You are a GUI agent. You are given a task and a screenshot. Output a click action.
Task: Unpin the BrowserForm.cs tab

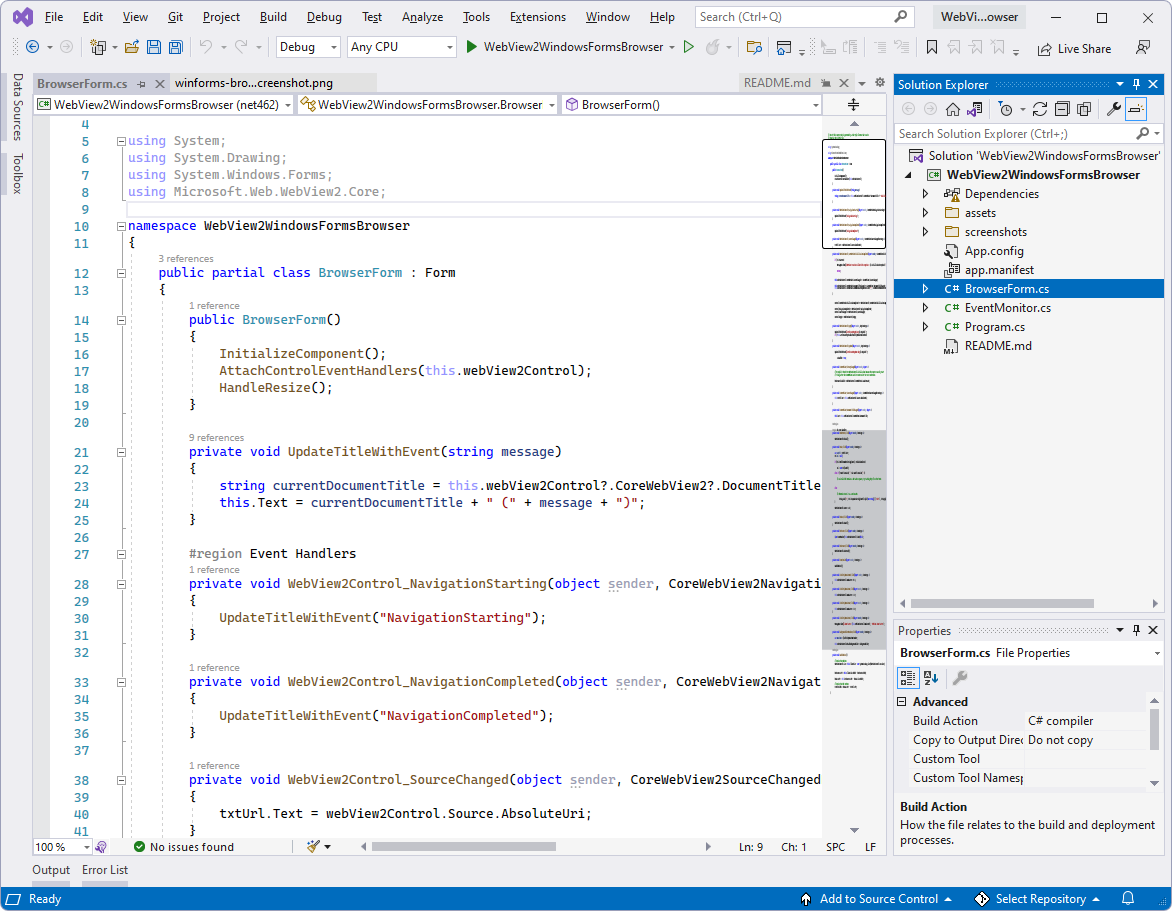coord(142,86)
